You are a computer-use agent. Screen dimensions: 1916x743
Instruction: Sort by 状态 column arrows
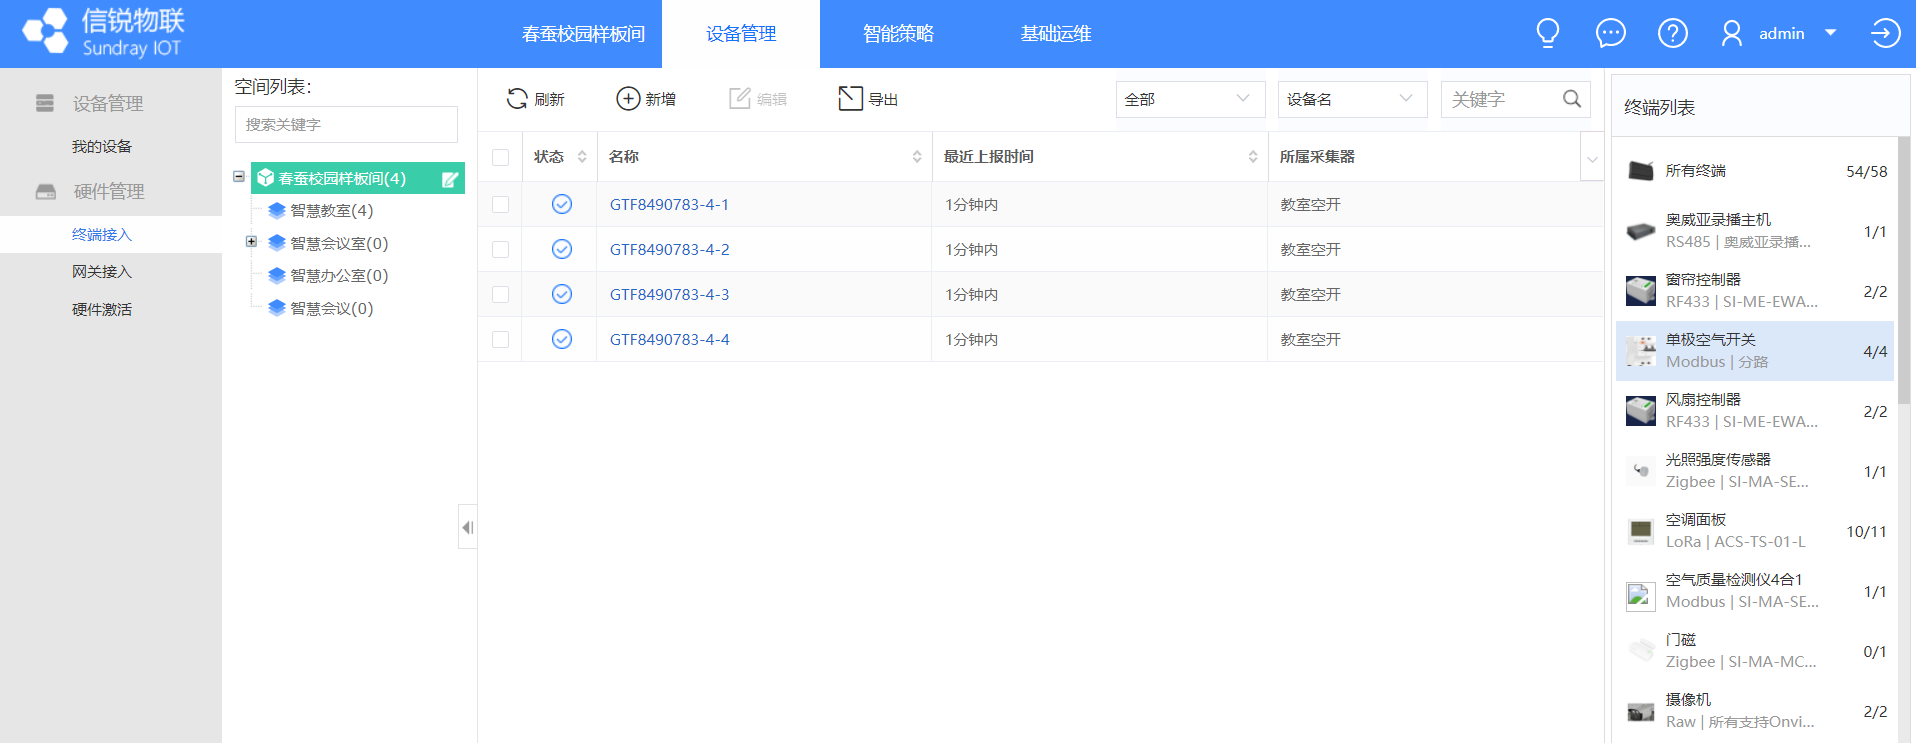pos(582,157)
